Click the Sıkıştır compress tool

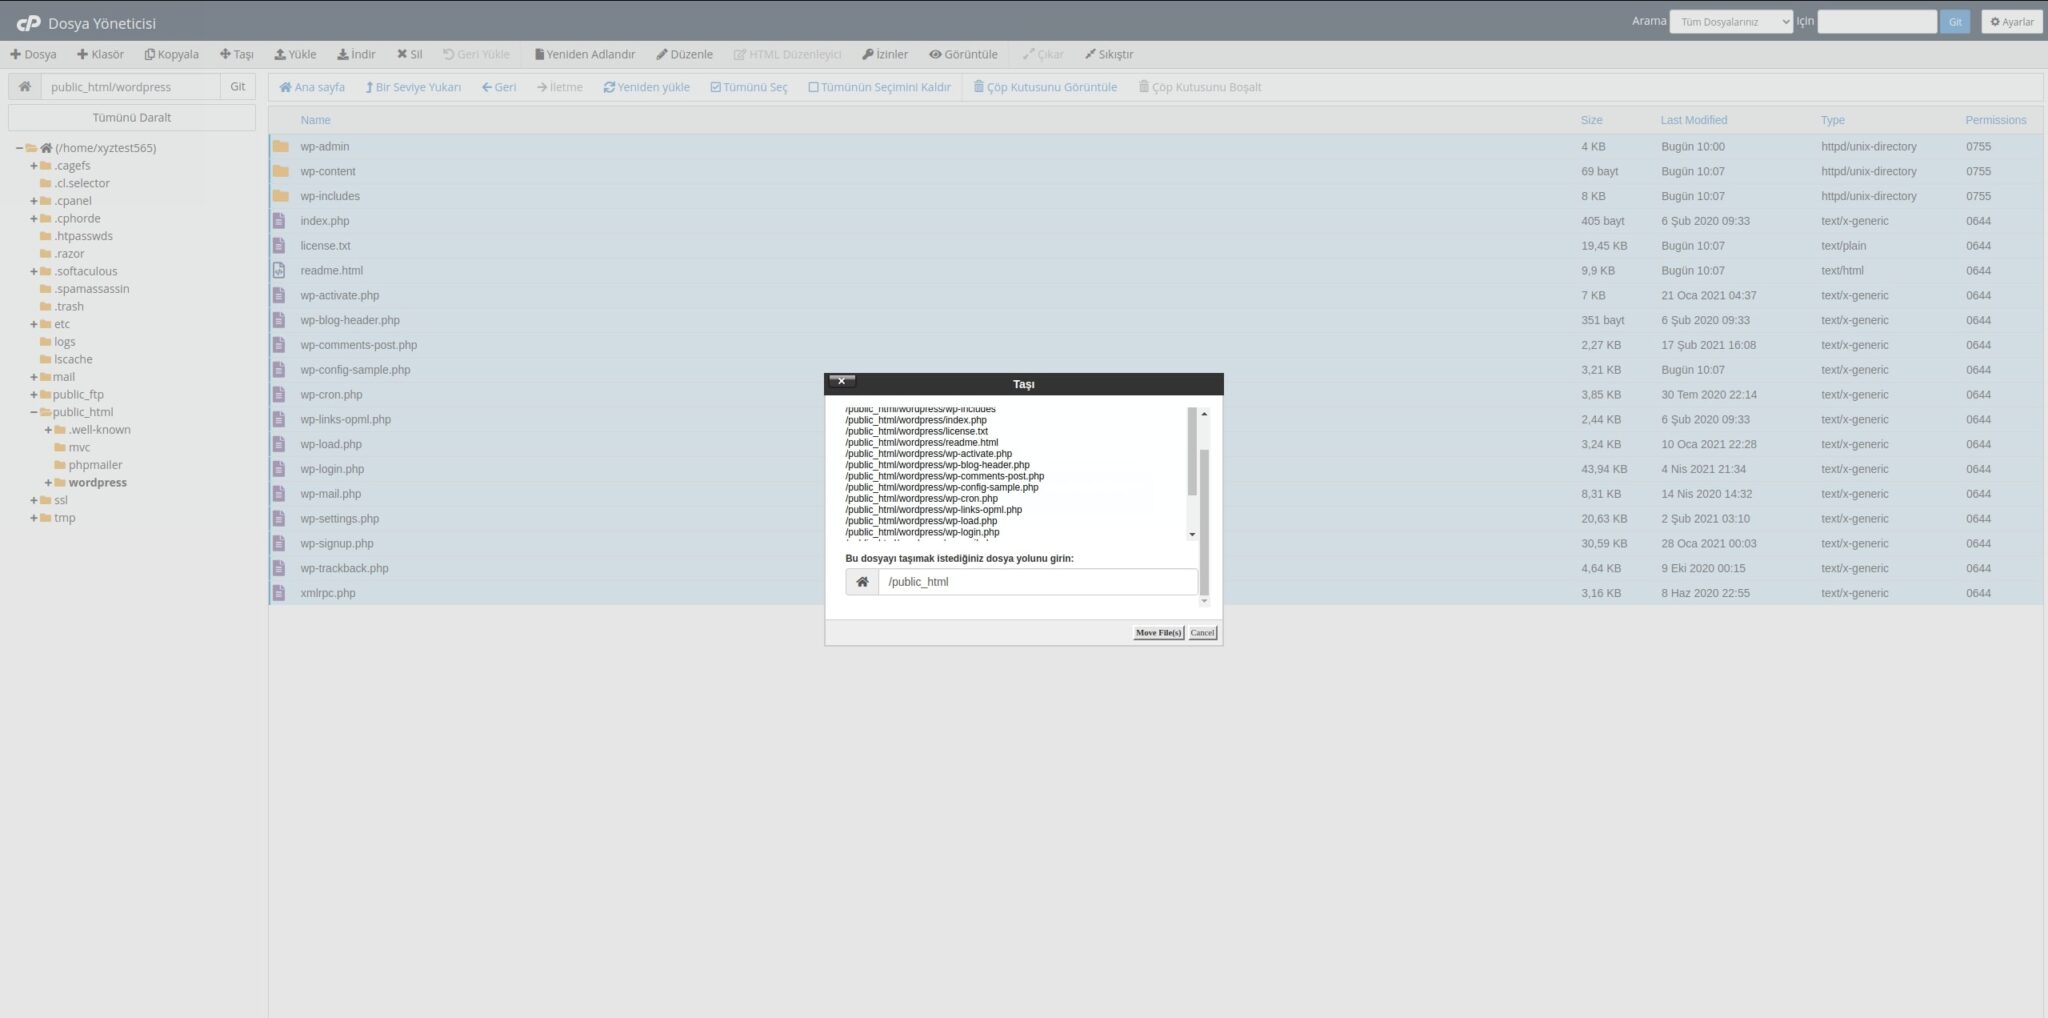pyautogui.click(x=1109, y=54)
